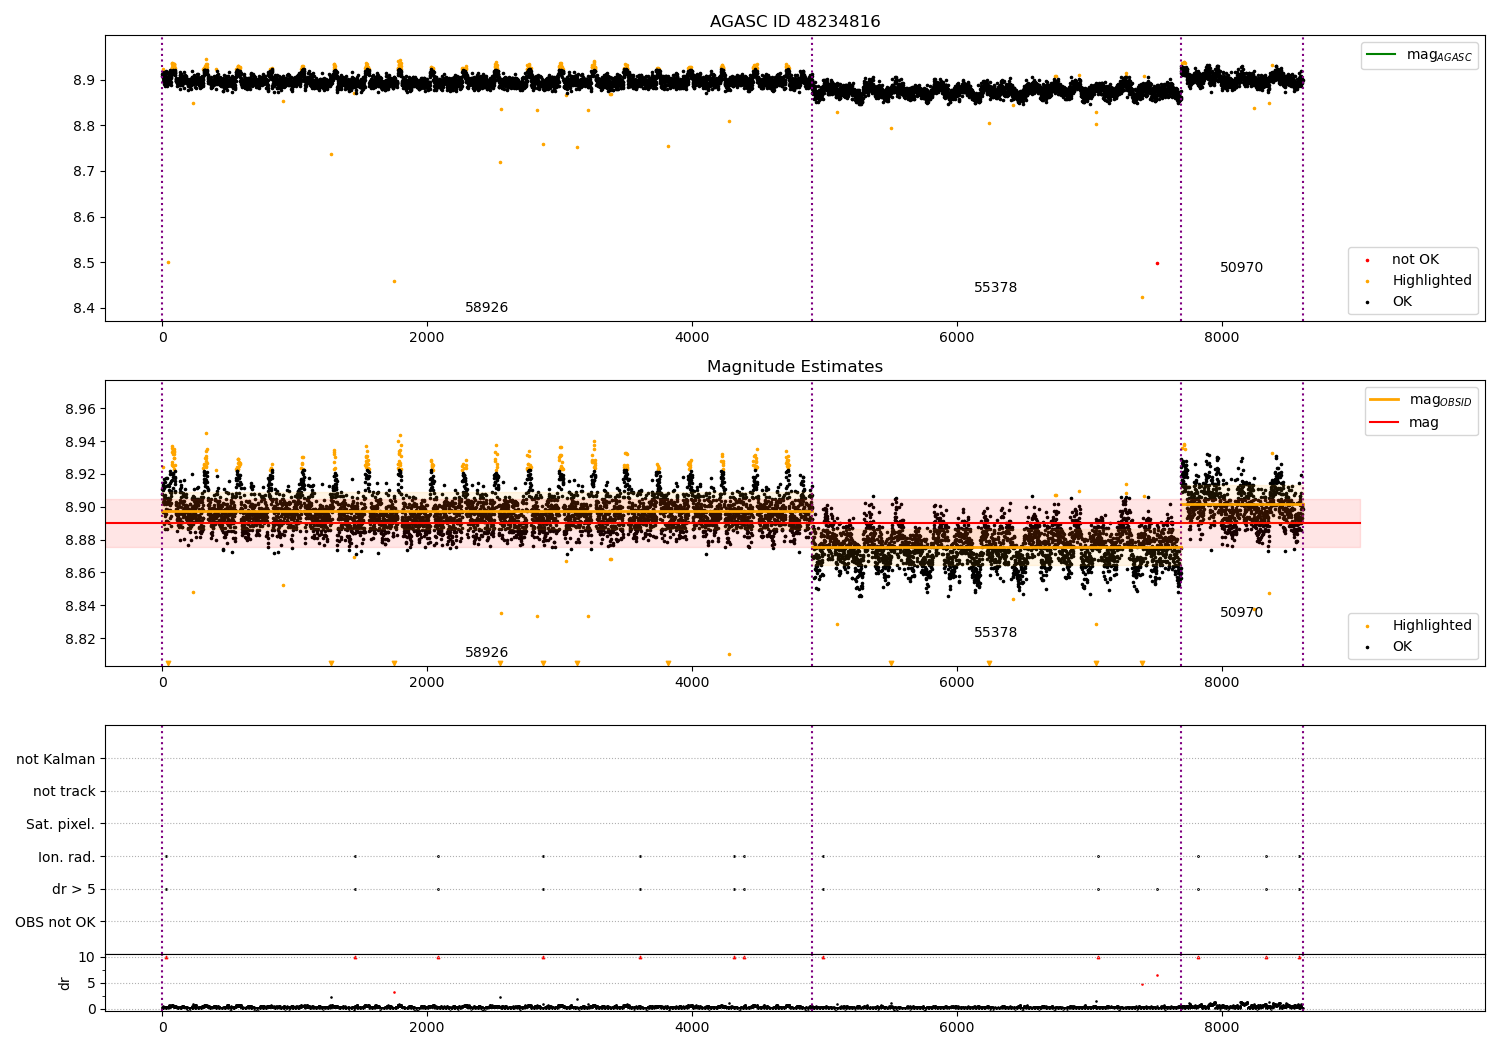This screenshot has width=1500, height=1050.
Task: Click the 5 tick on the dr axis
Action: pos(92,983)
